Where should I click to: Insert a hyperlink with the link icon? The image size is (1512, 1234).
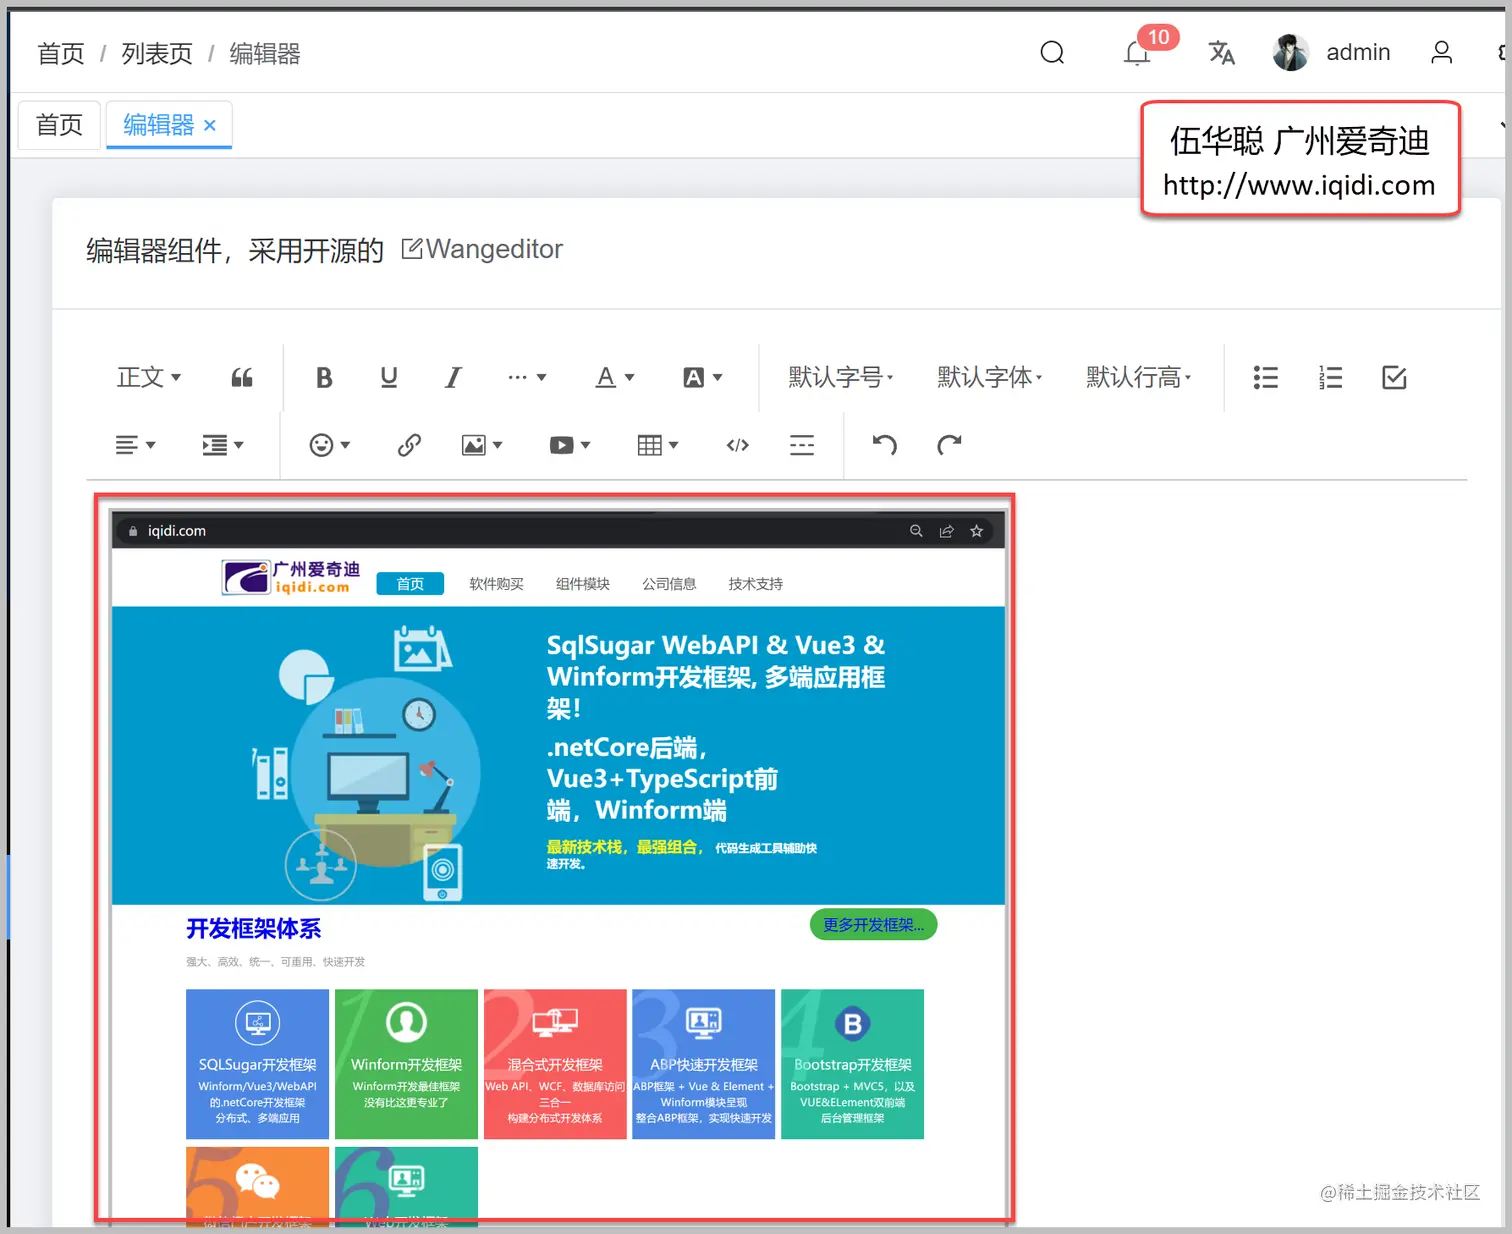click(409, 445)
